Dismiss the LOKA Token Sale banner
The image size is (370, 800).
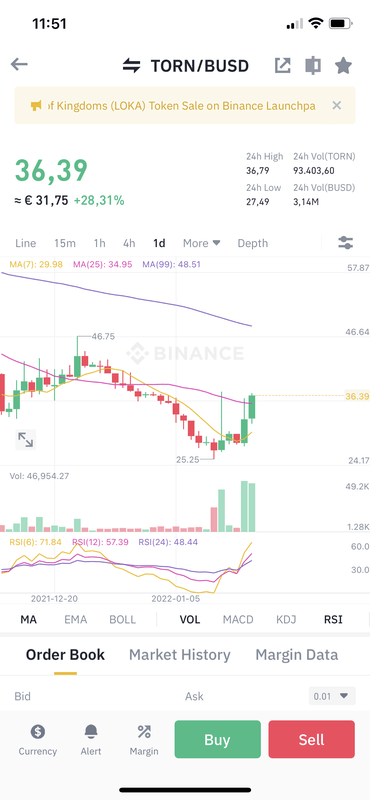pyautogui.click(x=336, y=106)
